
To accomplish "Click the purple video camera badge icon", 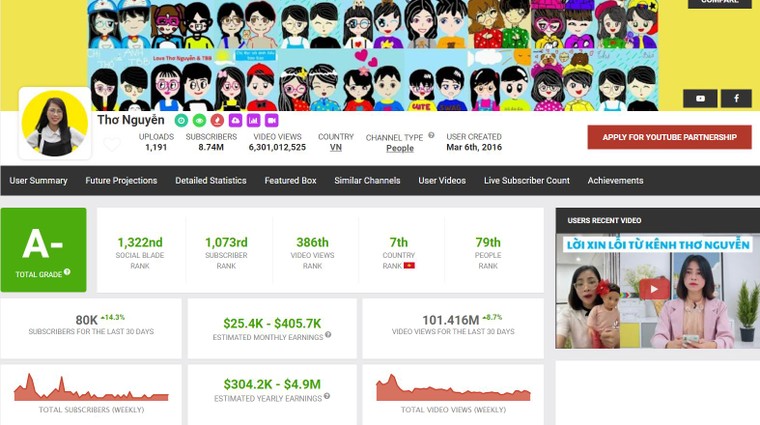I will [271, 120].
